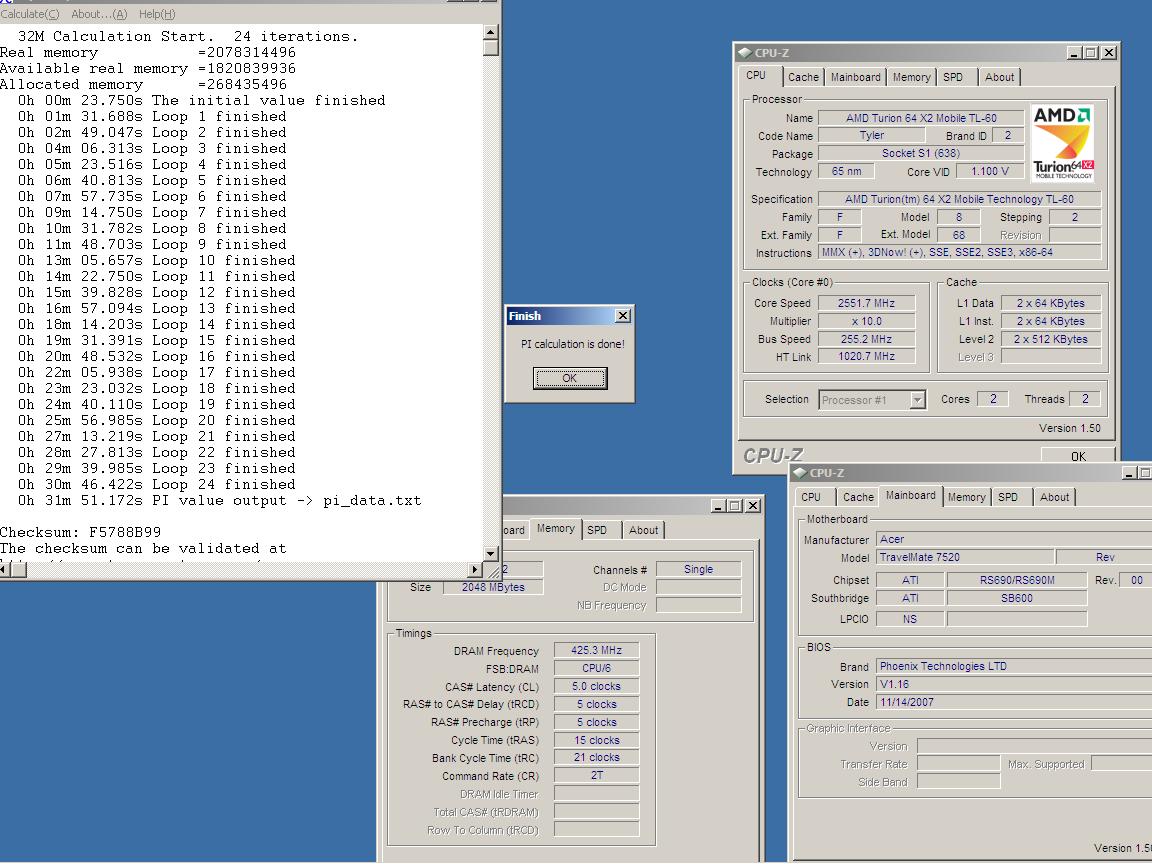Image resolution: width=1152 pixels, height=864 pixels.
Task: Close the Finish dialog with its X
Action: [x=622, y=316]
